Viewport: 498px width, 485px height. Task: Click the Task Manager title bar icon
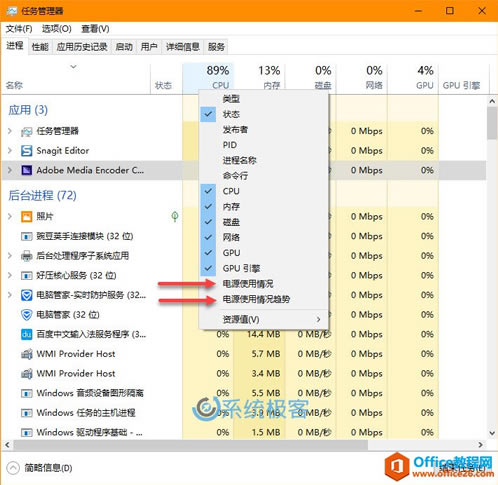click(x=12, y=11)
